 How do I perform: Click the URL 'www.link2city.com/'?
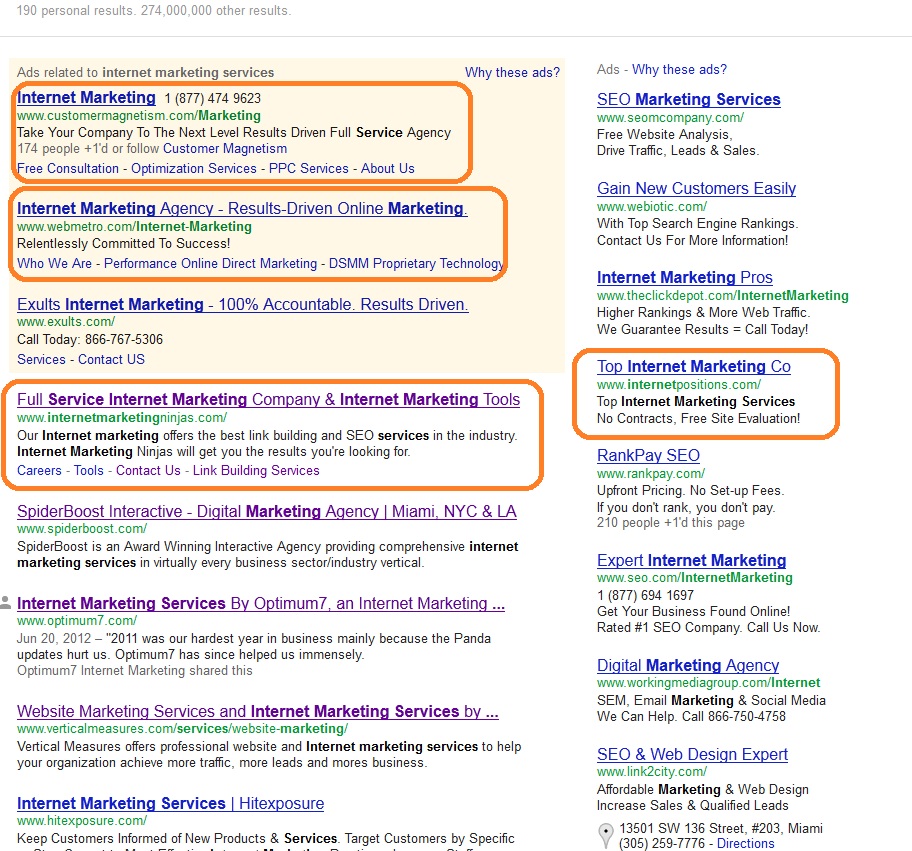[652, 772]
